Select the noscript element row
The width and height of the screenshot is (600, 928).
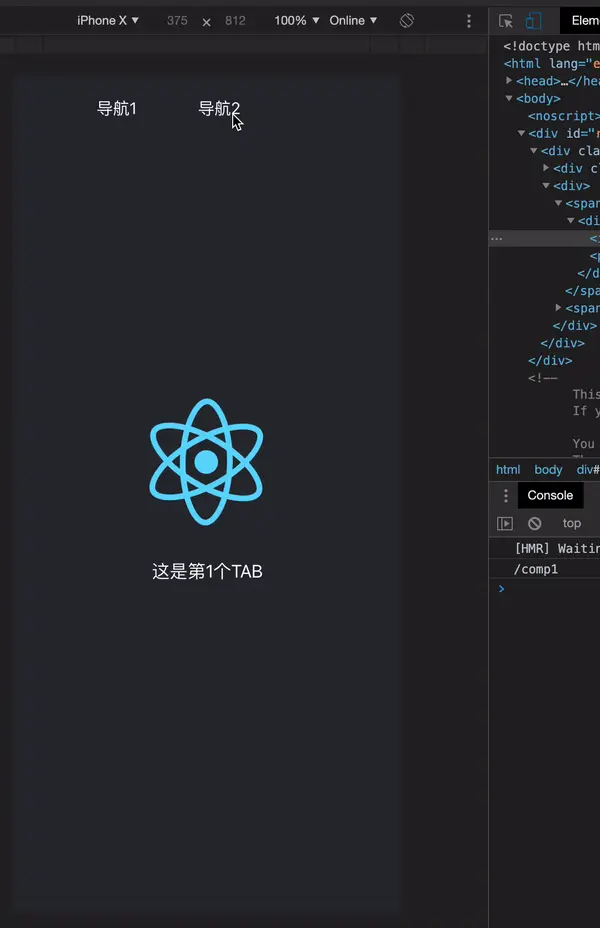[564, 116]
